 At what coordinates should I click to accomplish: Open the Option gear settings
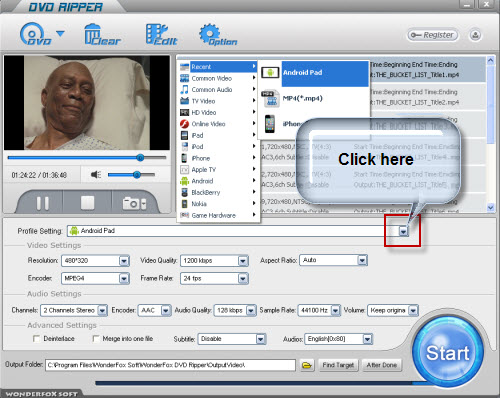coord(218,35)
